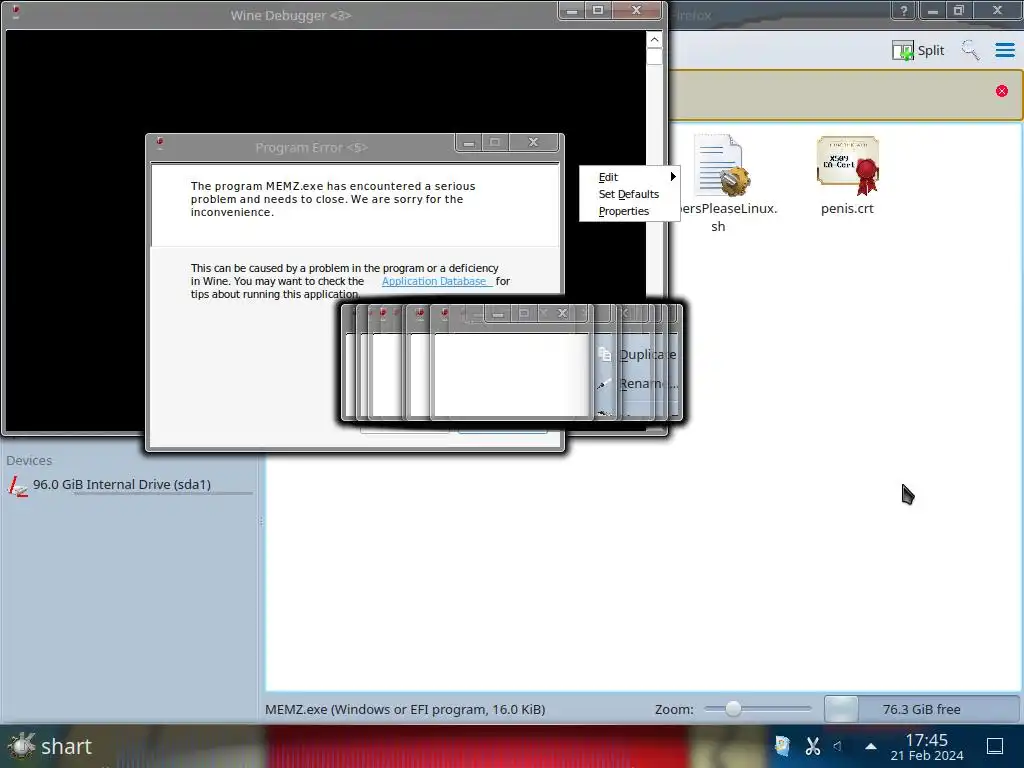This screenshot has width=1024, height=768.
Task: Click the Wine Debugger scrollbar up arrow
Action: click(x=654, y=40)
